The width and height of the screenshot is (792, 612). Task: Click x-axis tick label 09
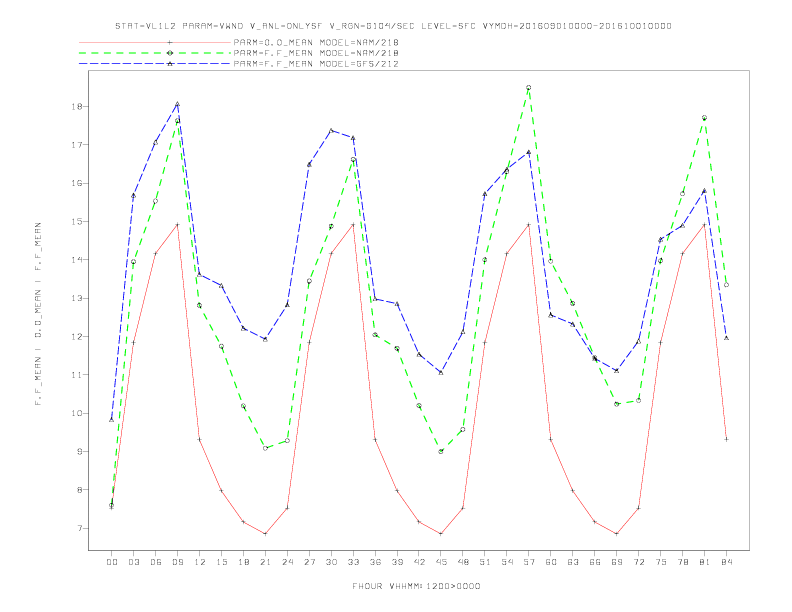177,562
